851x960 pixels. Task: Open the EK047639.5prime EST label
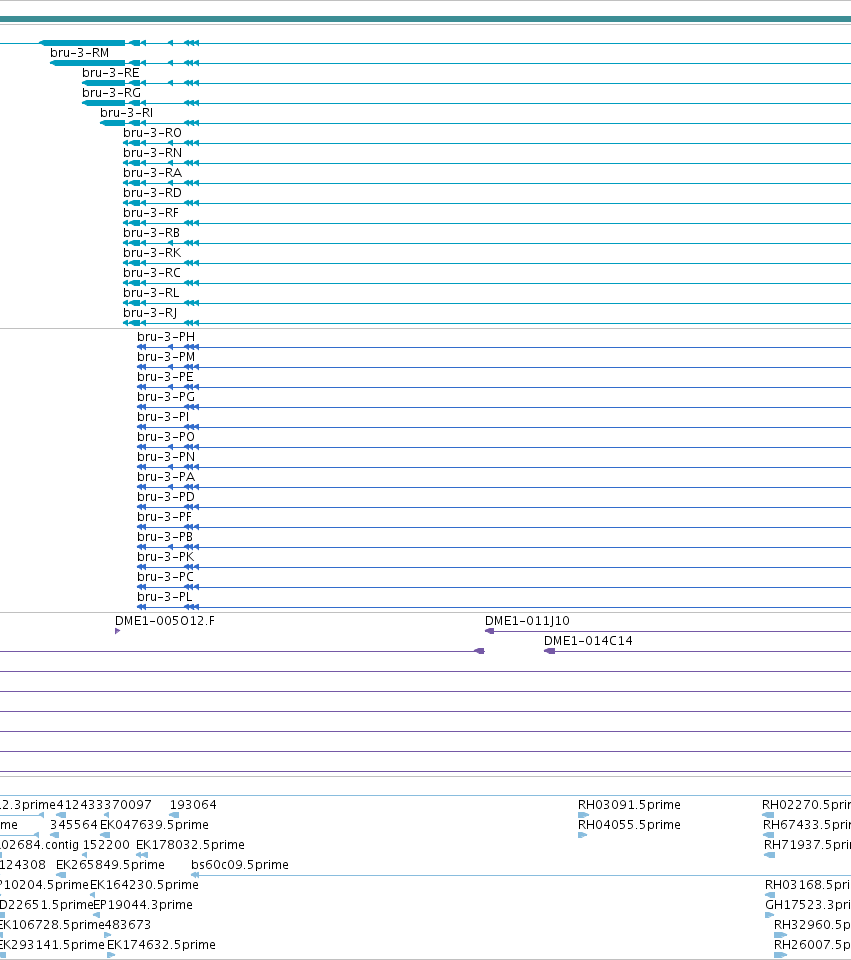tap(154, 825)
